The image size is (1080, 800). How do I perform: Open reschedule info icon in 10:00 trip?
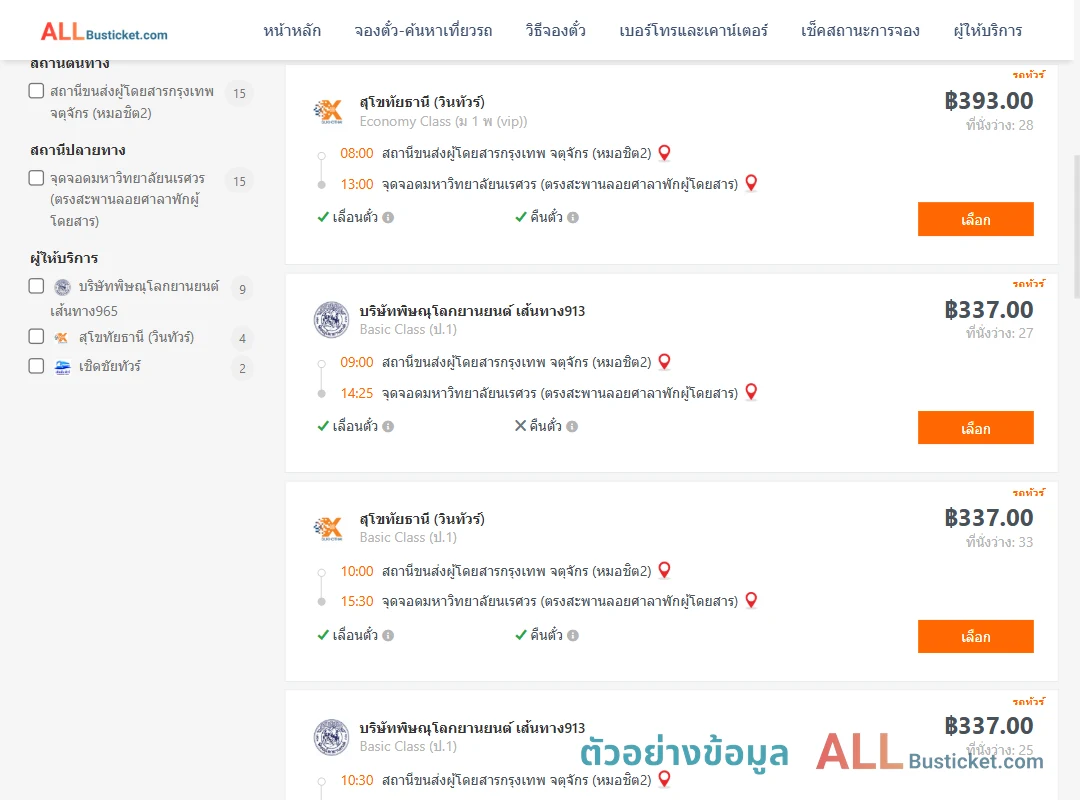tap(388, 635)
